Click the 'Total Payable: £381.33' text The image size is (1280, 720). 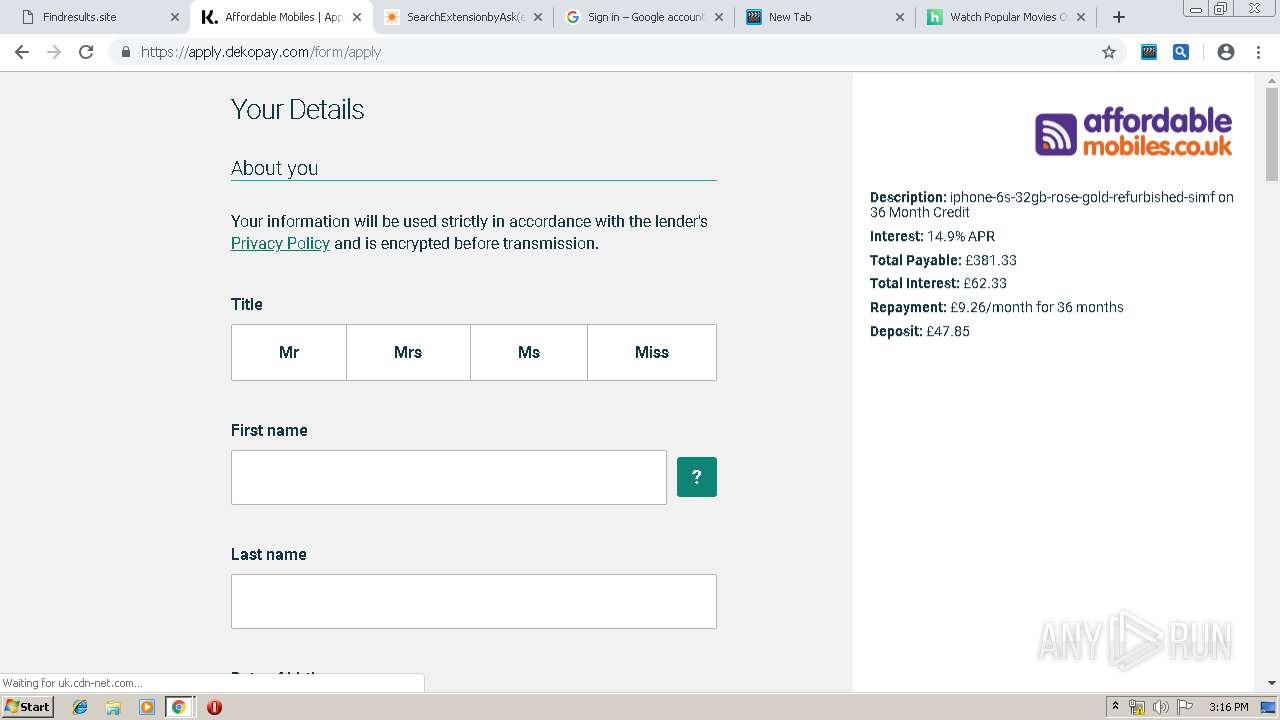click(943, 260)
